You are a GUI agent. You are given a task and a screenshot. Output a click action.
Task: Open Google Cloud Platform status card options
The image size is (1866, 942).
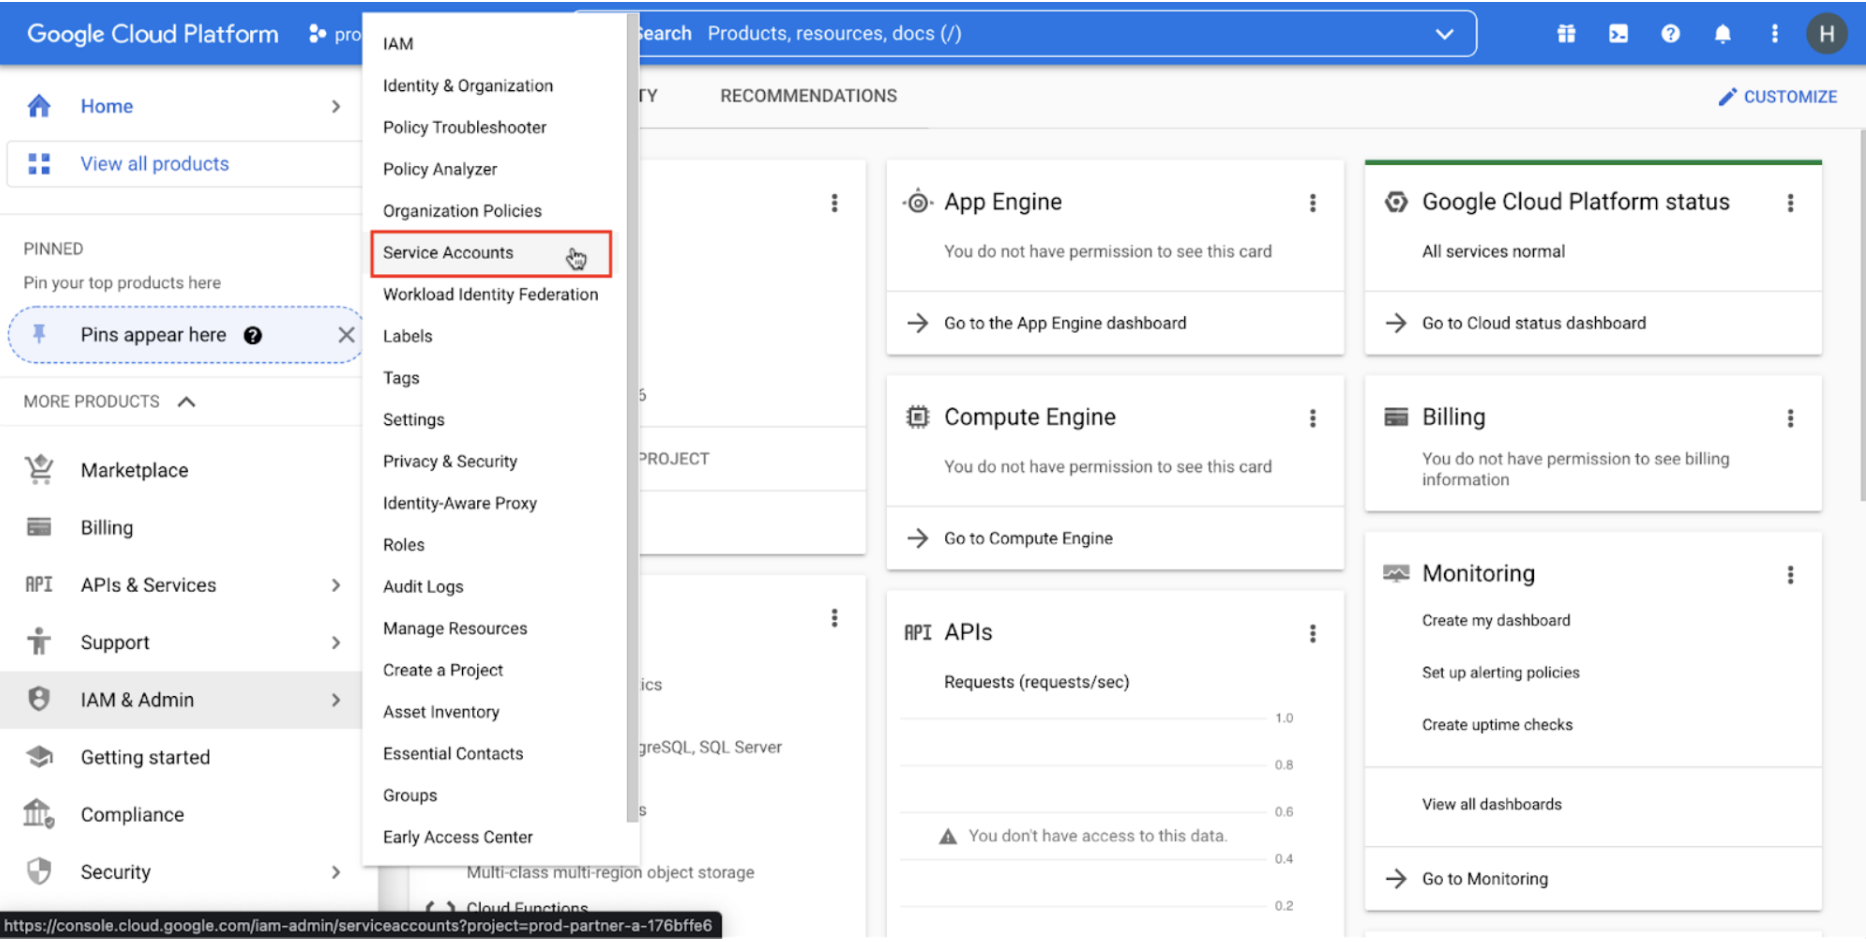pyautogui.click(x=1791, y=203)
